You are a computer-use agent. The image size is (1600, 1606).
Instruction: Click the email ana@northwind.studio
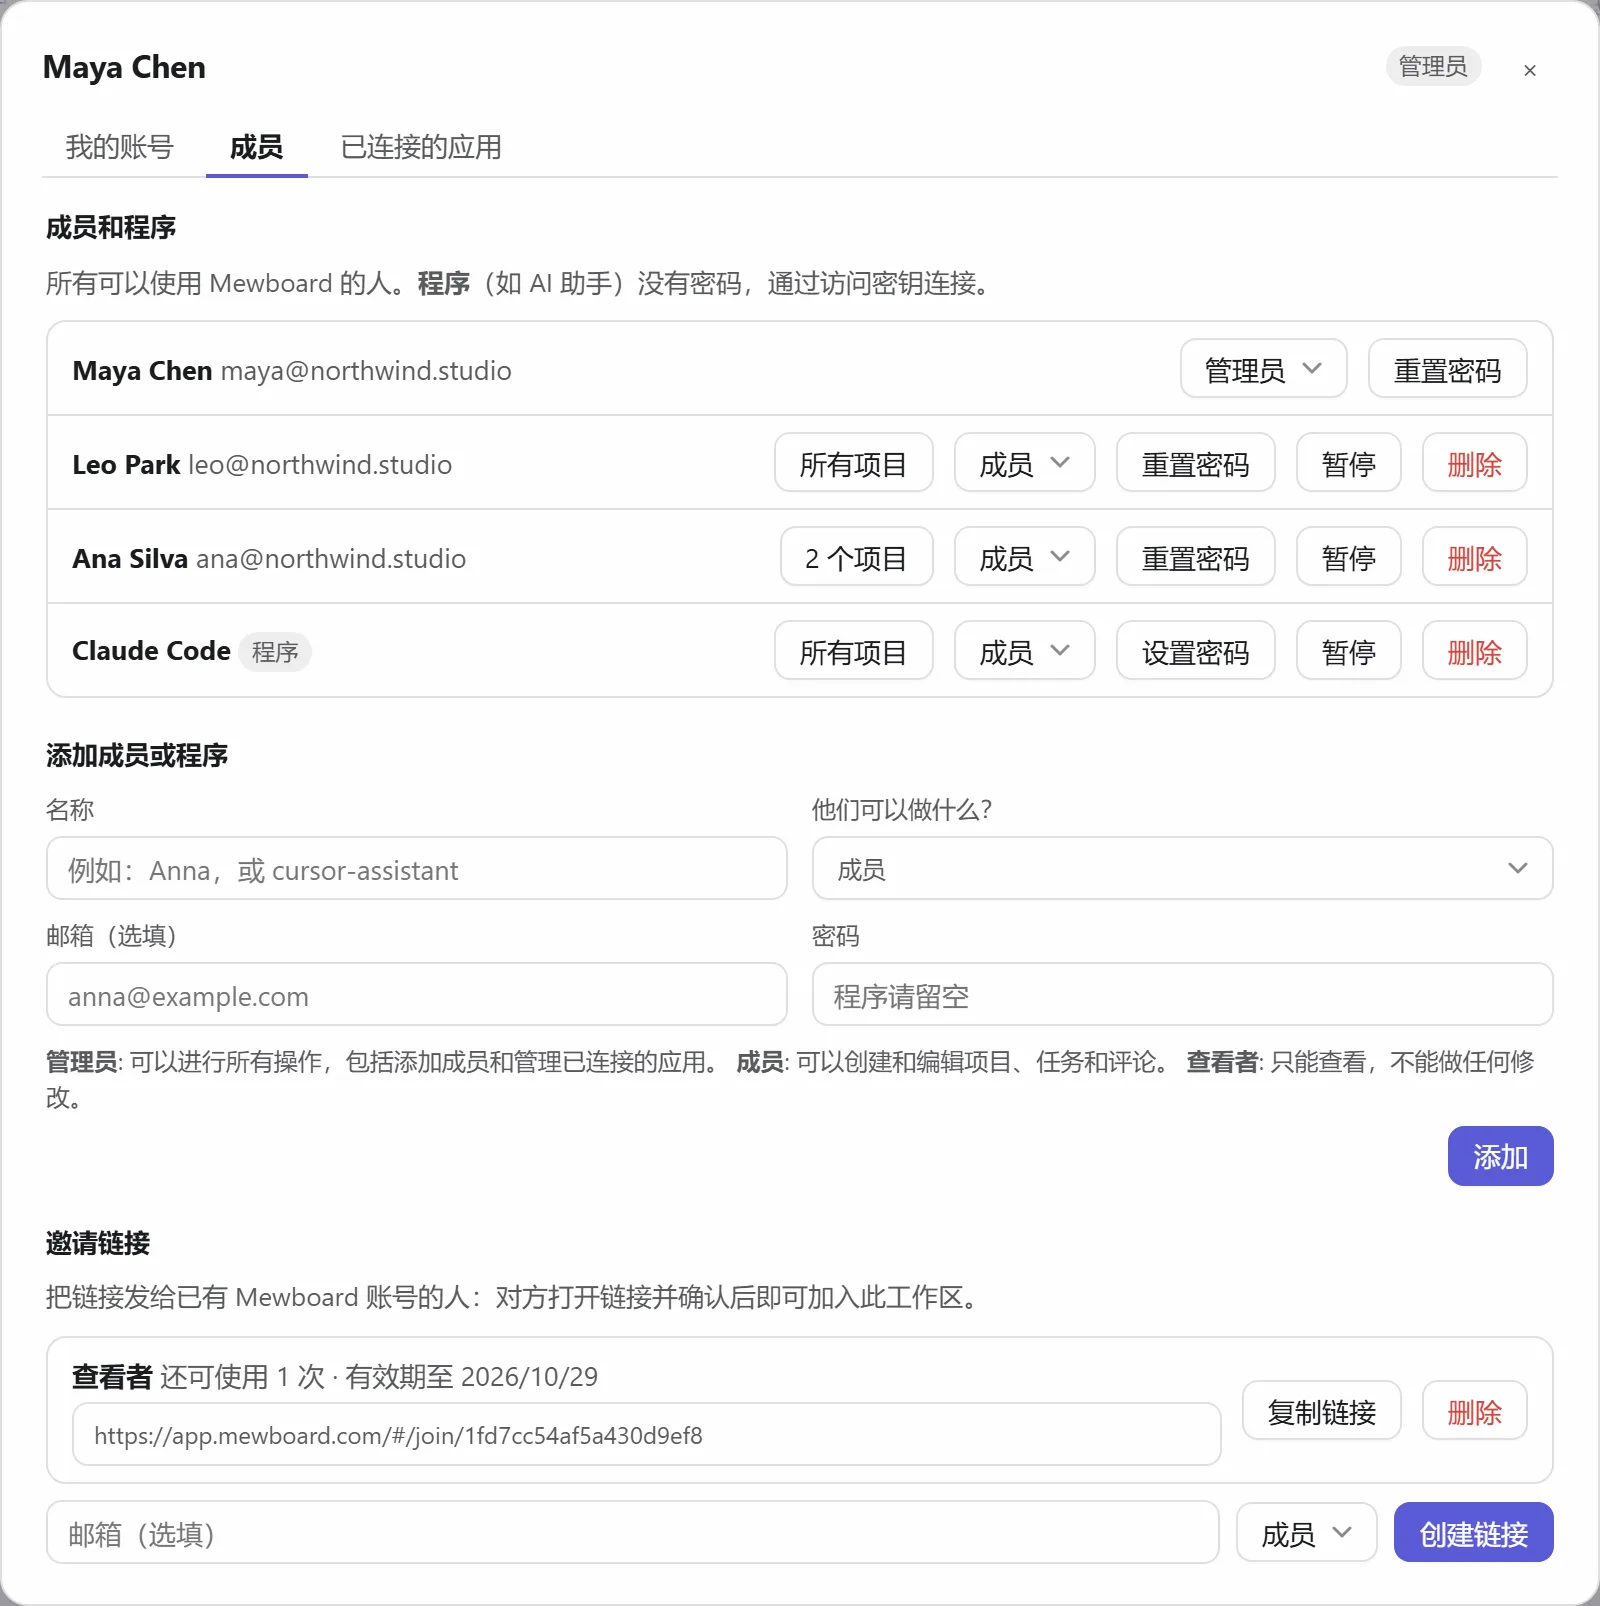(331, 559)
